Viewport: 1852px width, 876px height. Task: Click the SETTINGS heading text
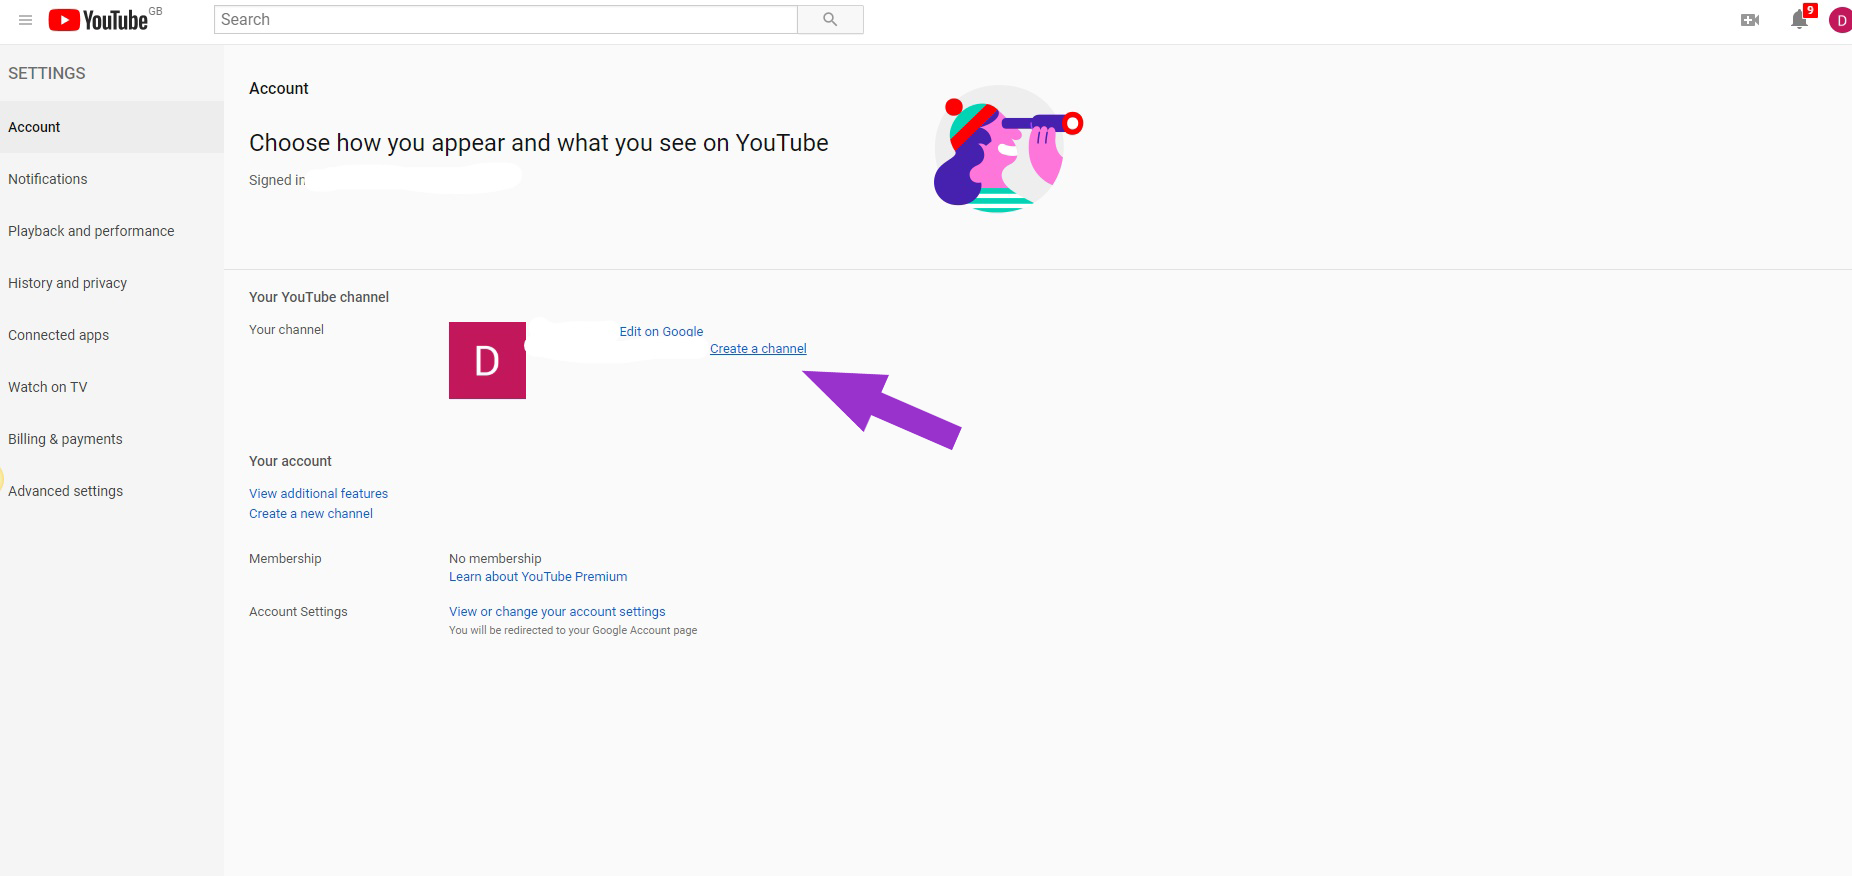pos(47,73)
